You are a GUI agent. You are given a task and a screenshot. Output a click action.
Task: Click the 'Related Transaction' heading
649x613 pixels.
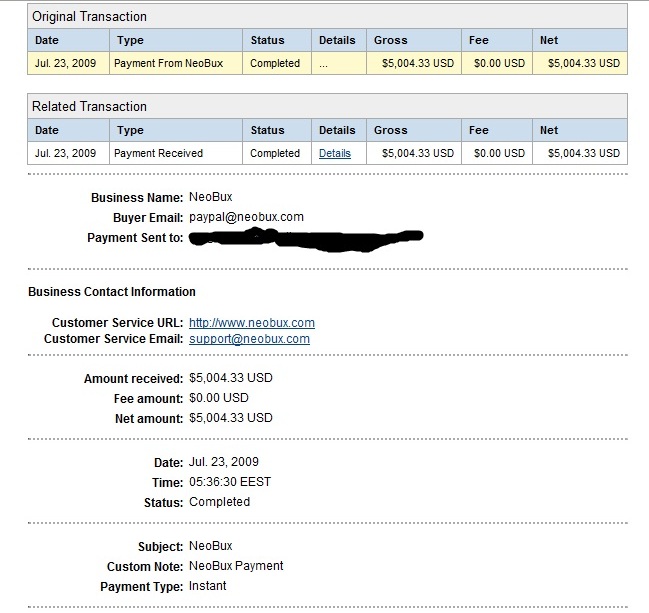pos(89,106)
